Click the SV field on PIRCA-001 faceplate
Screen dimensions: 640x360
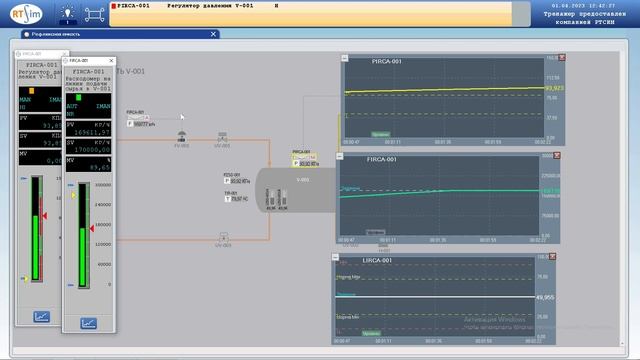point(40,140)
